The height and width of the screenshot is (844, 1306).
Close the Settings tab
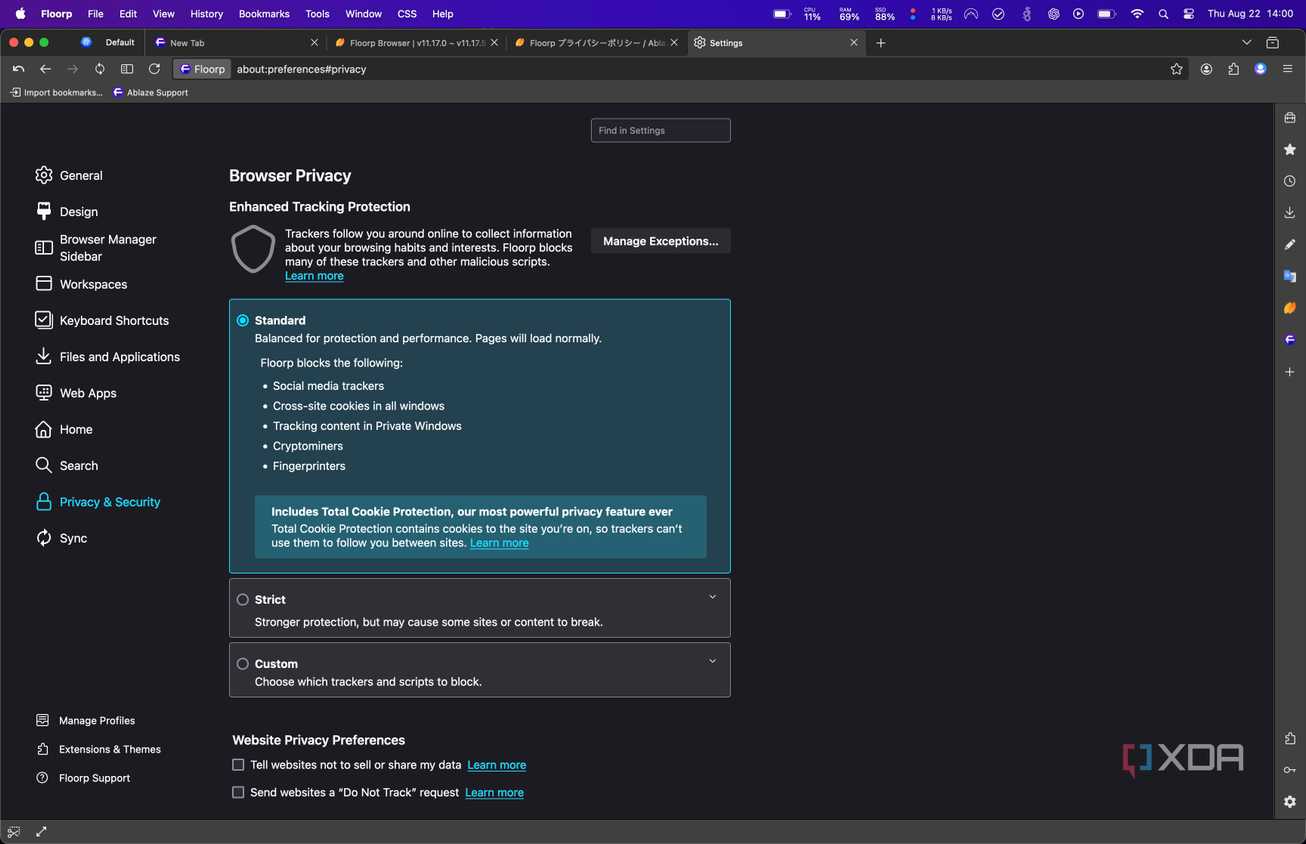pyautogui.click(x=854, y=43)
